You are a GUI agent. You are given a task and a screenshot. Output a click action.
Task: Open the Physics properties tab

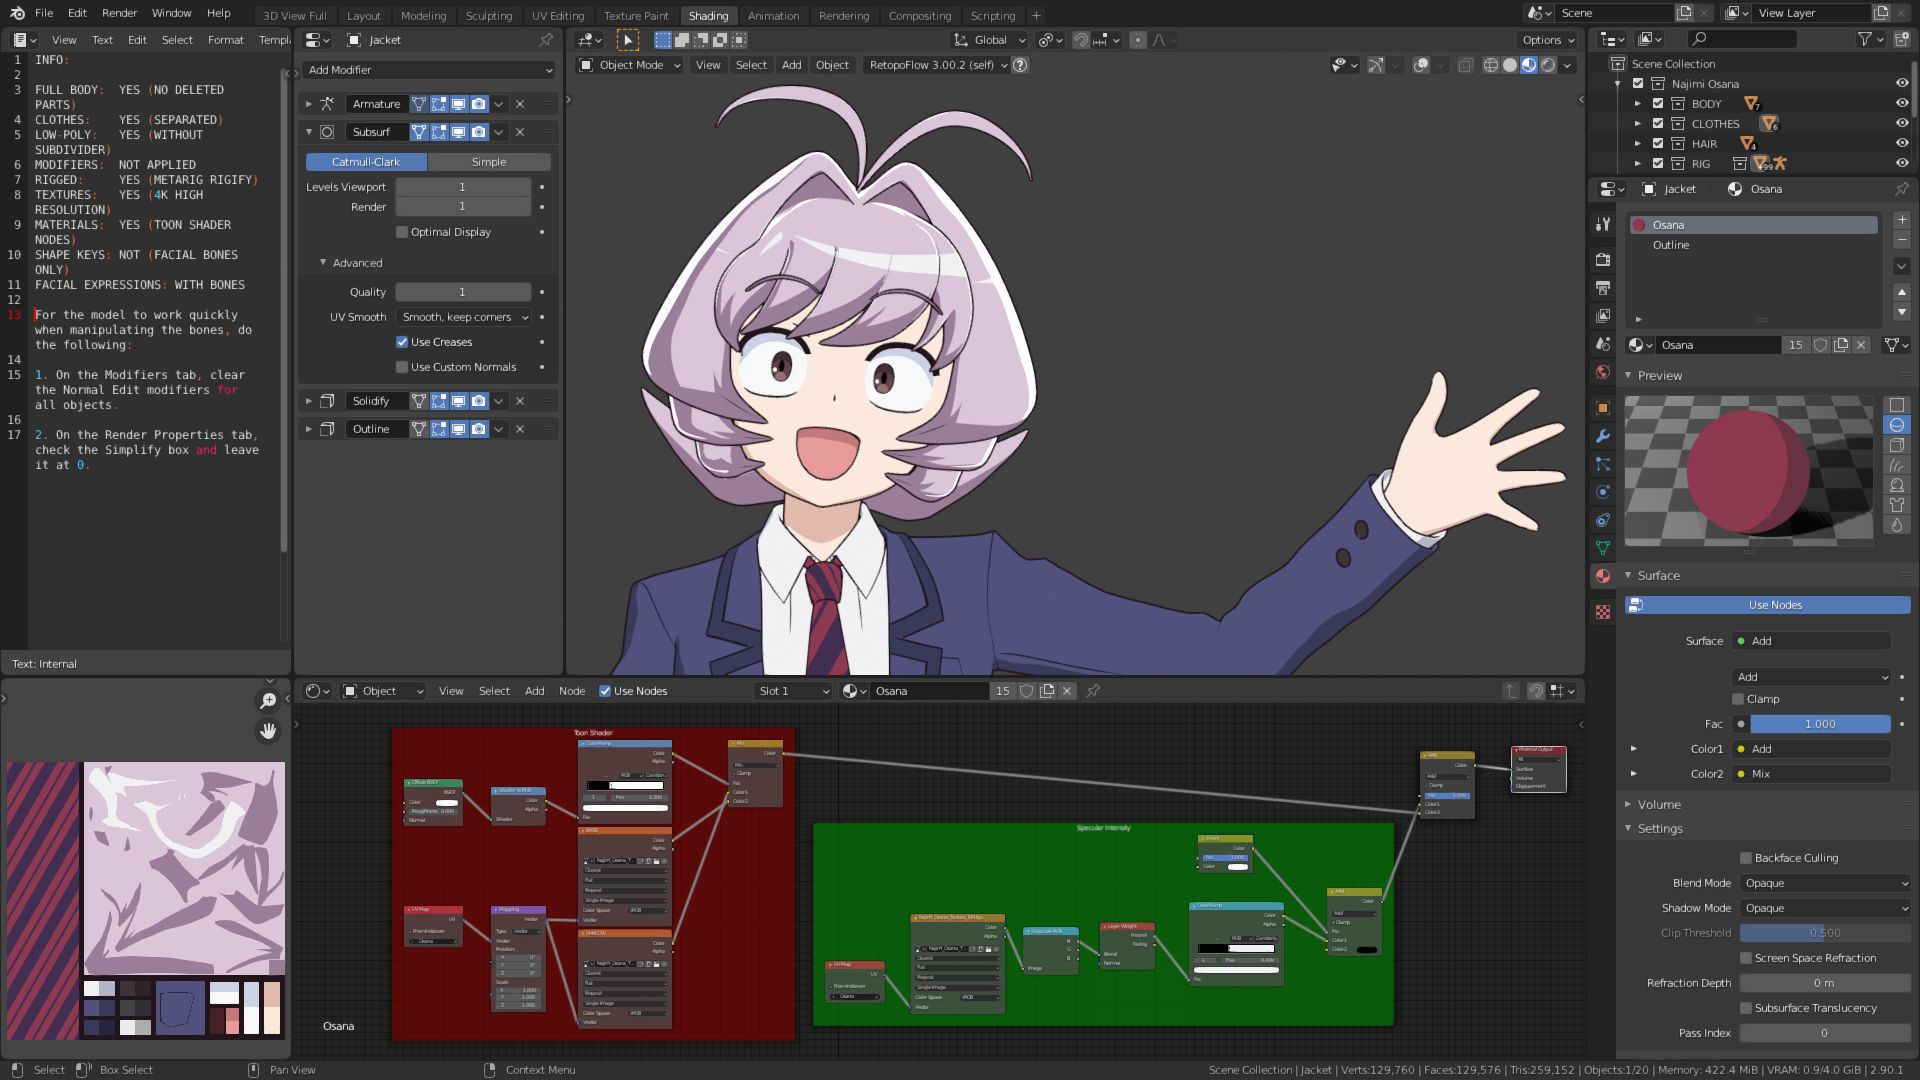click(x=1603, y=492)
